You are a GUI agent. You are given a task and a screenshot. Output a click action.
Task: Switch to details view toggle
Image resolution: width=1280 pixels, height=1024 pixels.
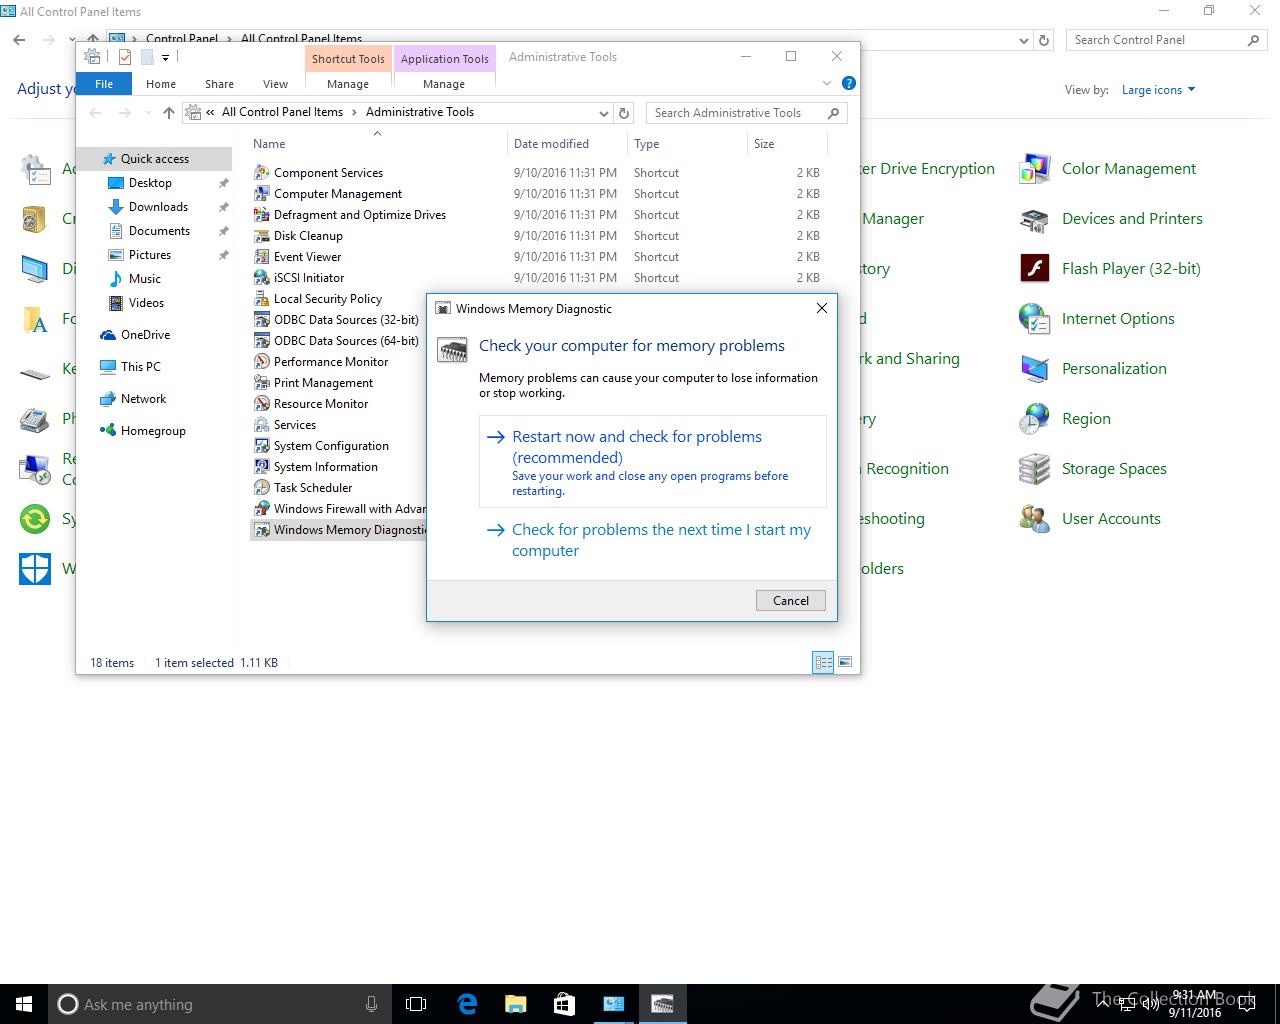coord(823,662)
